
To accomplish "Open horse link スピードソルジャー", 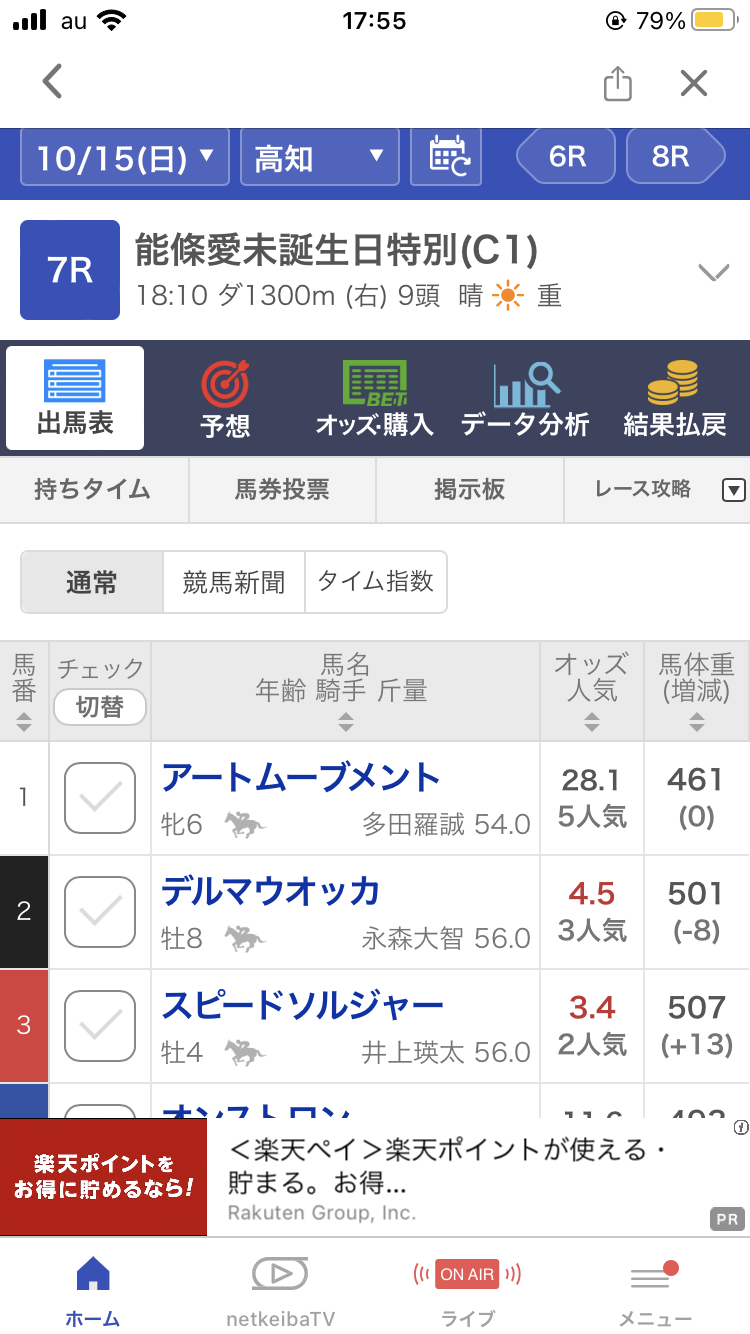I will 303,1005.
